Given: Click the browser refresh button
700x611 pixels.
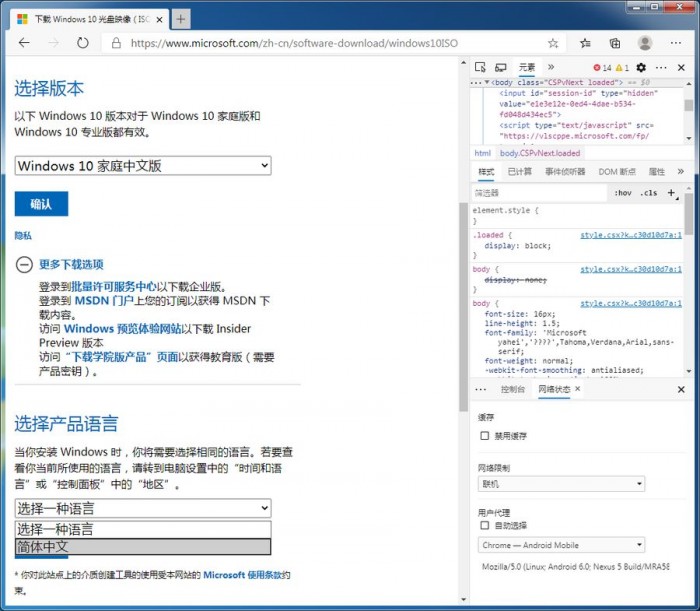Looking at the screenshot, I should 82,43.
